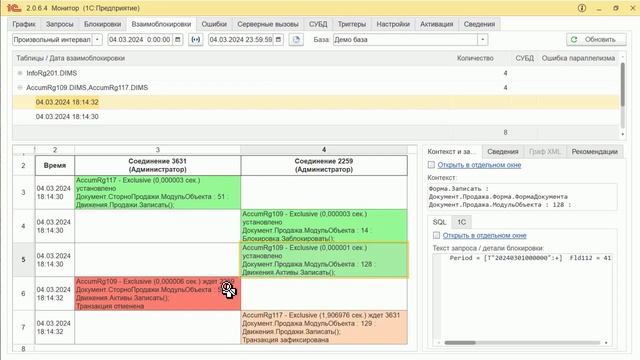Click spreadsheet column header 4
Screen dimensions: 640x360
pos(324,150)
